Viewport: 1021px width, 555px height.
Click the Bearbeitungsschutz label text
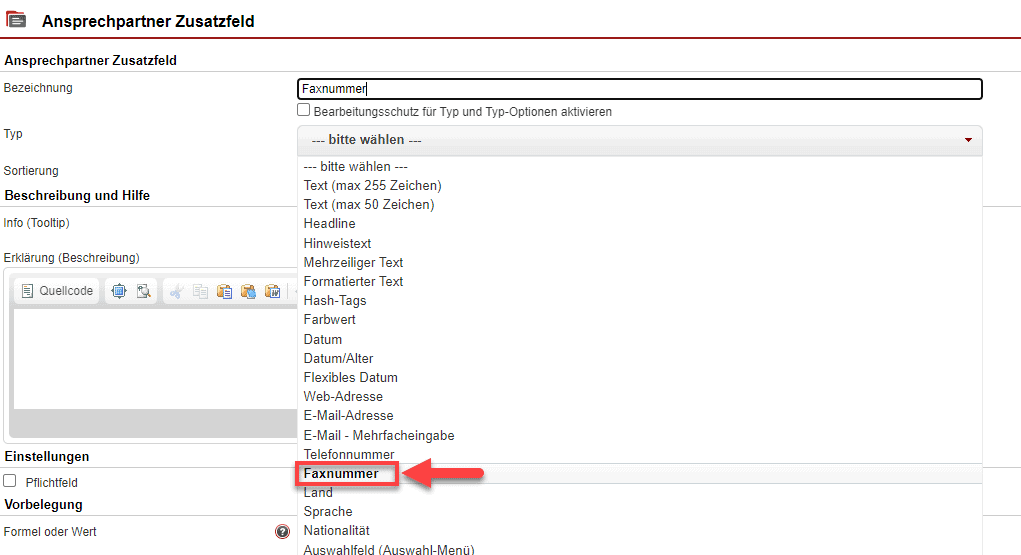pos(462,111)
